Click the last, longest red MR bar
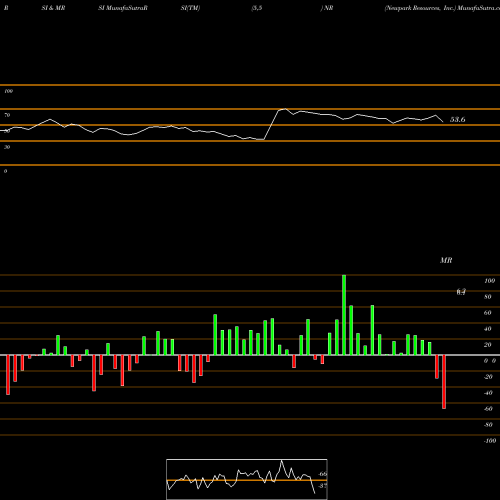Viewport: 500px width, 500px height. [444, 382]
